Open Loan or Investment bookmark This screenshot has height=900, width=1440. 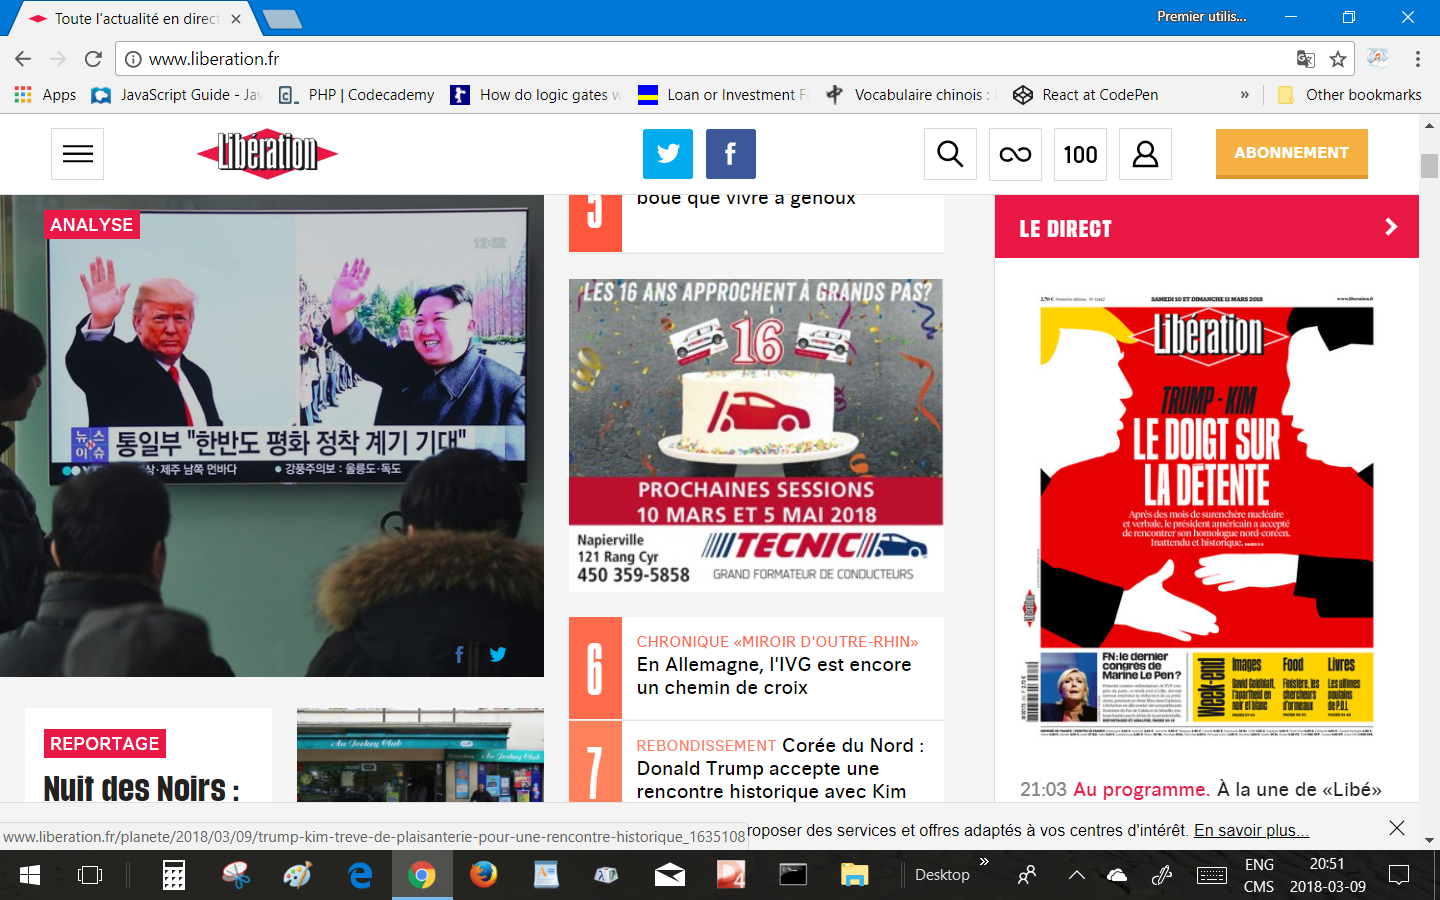[724, 95]
